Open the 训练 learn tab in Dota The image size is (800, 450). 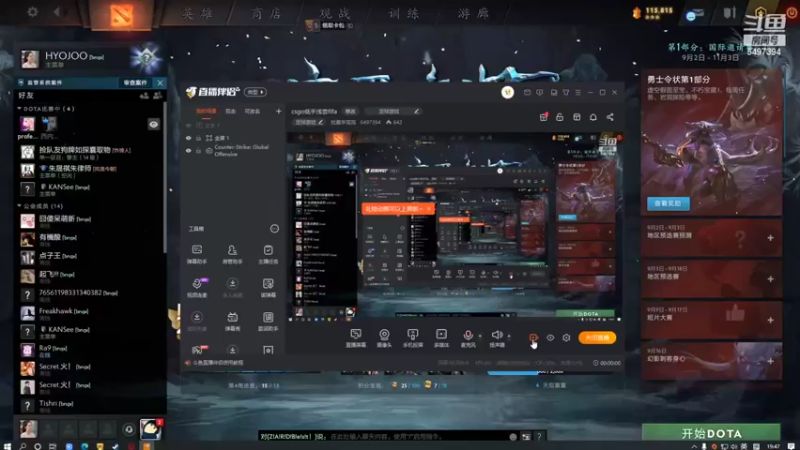tap(404, 13)
